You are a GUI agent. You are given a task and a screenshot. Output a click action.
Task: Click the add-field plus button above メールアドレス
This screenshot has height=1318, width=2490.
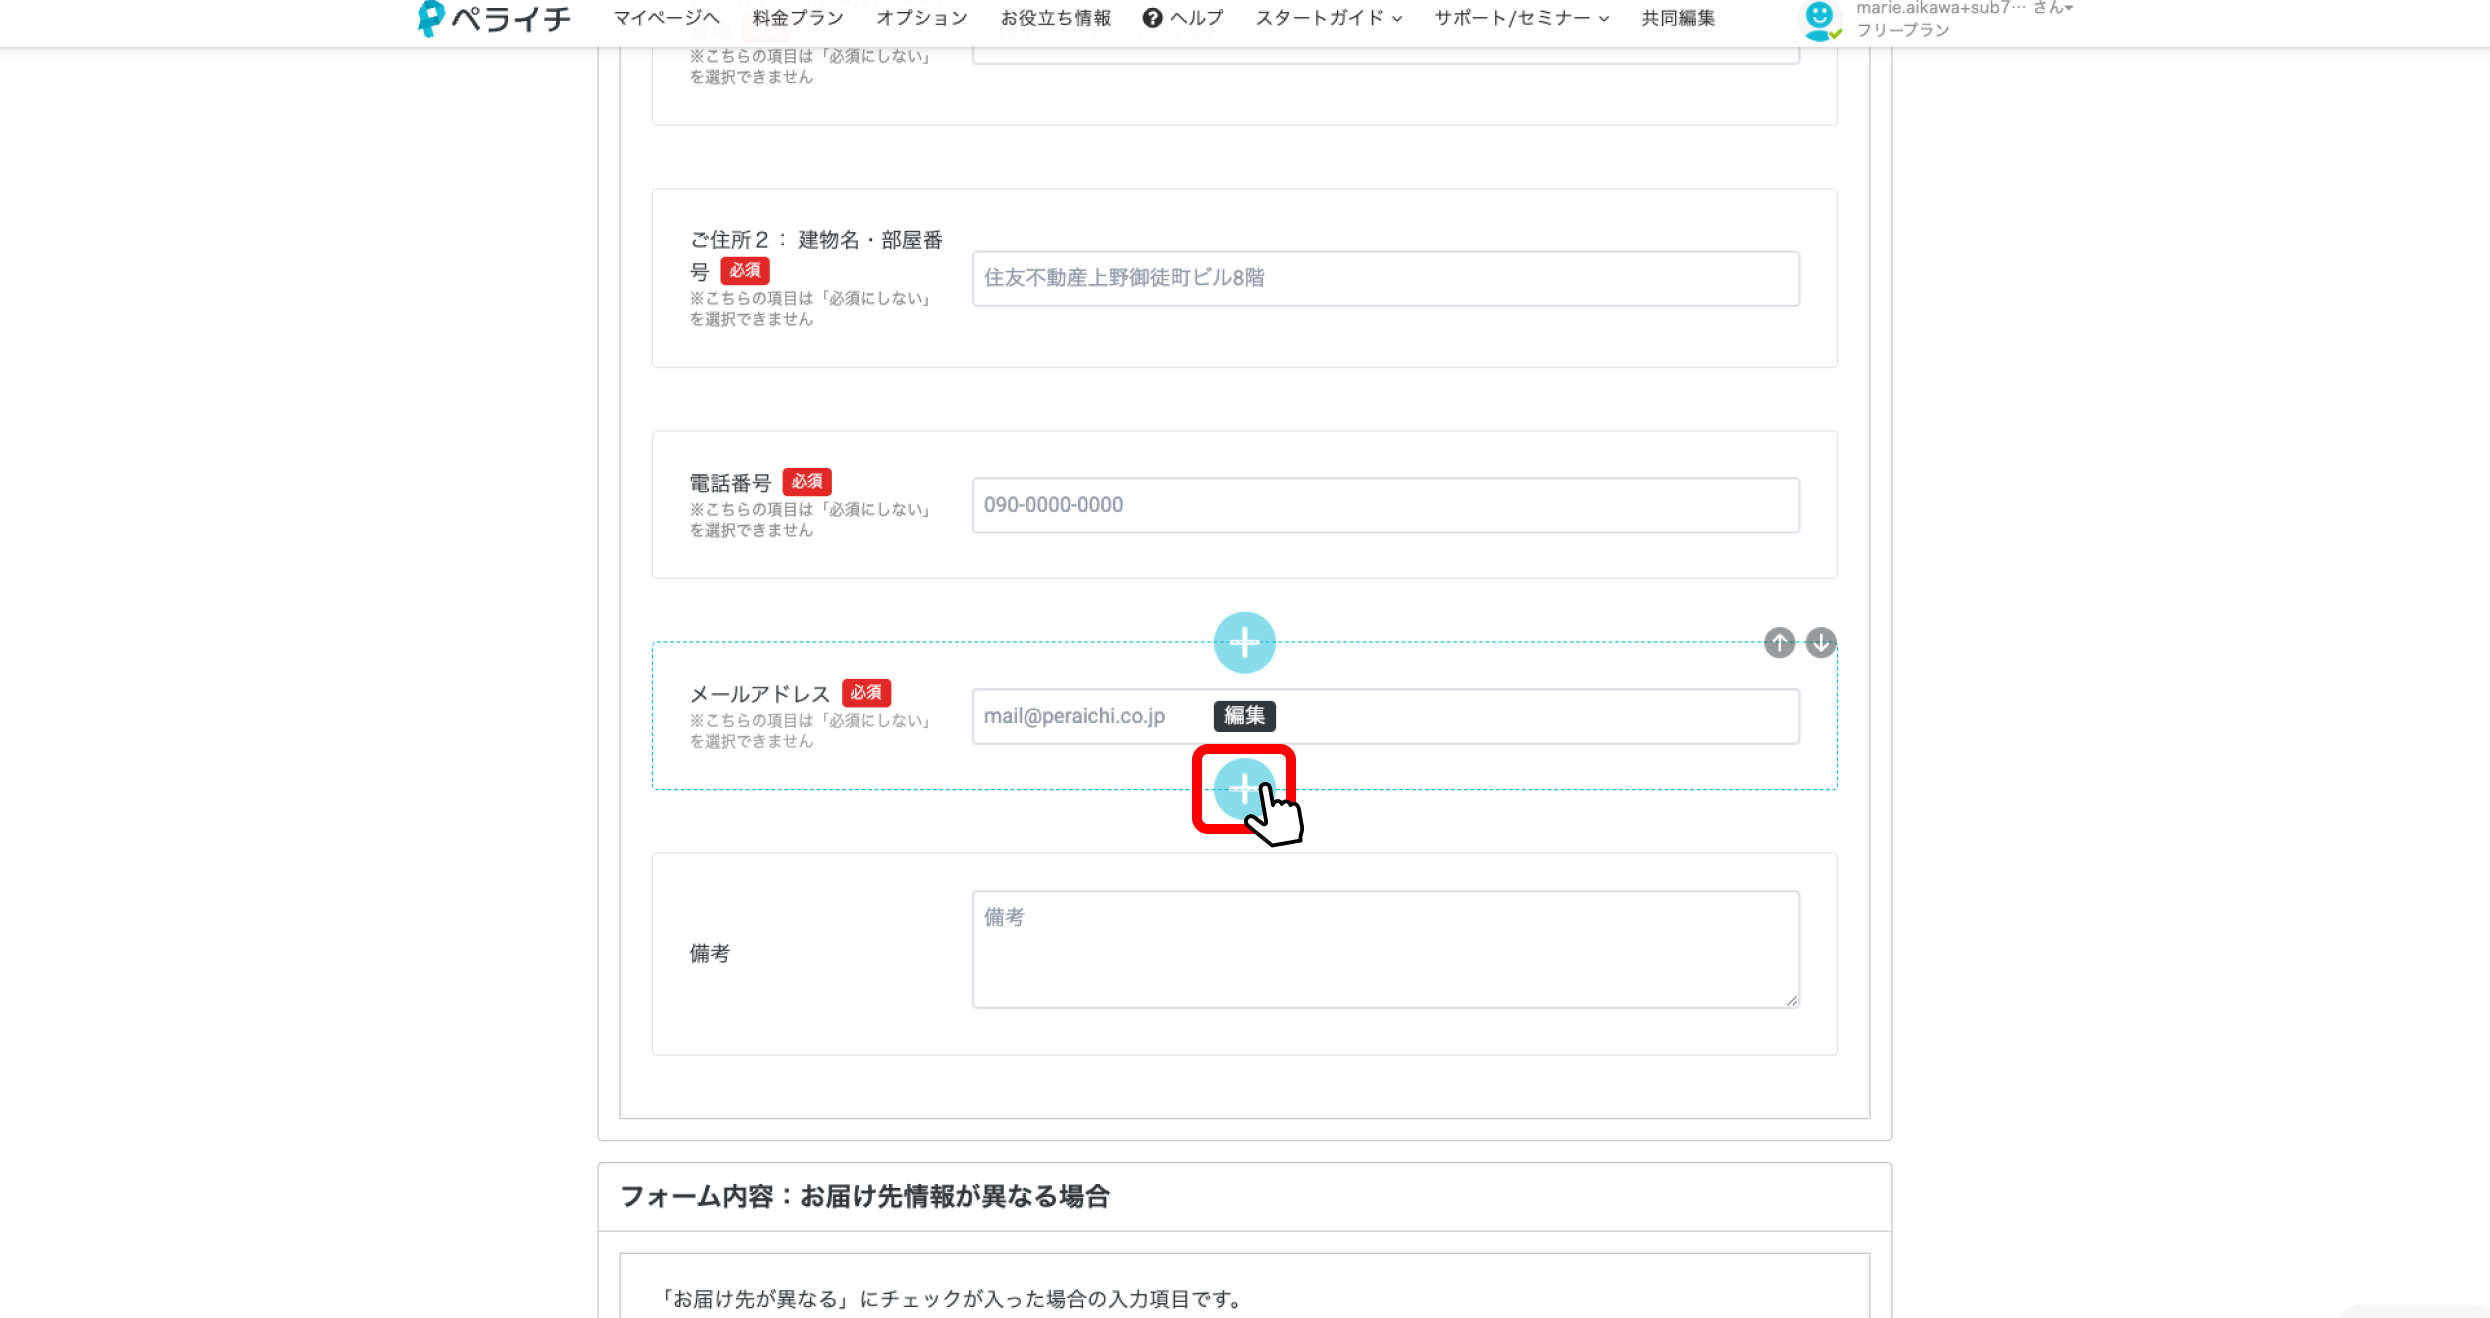pyautogui.click(x=1244, y=642)
